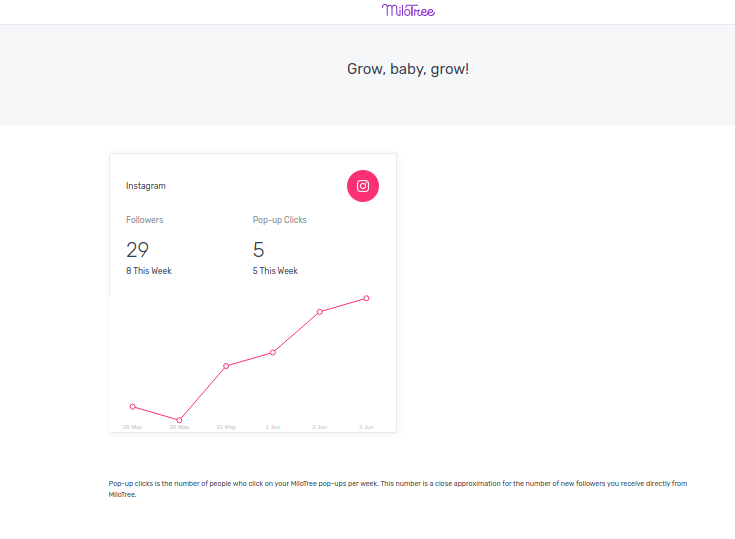
Task: Click the 1 Jun chart data point
Action: point(273,352)
